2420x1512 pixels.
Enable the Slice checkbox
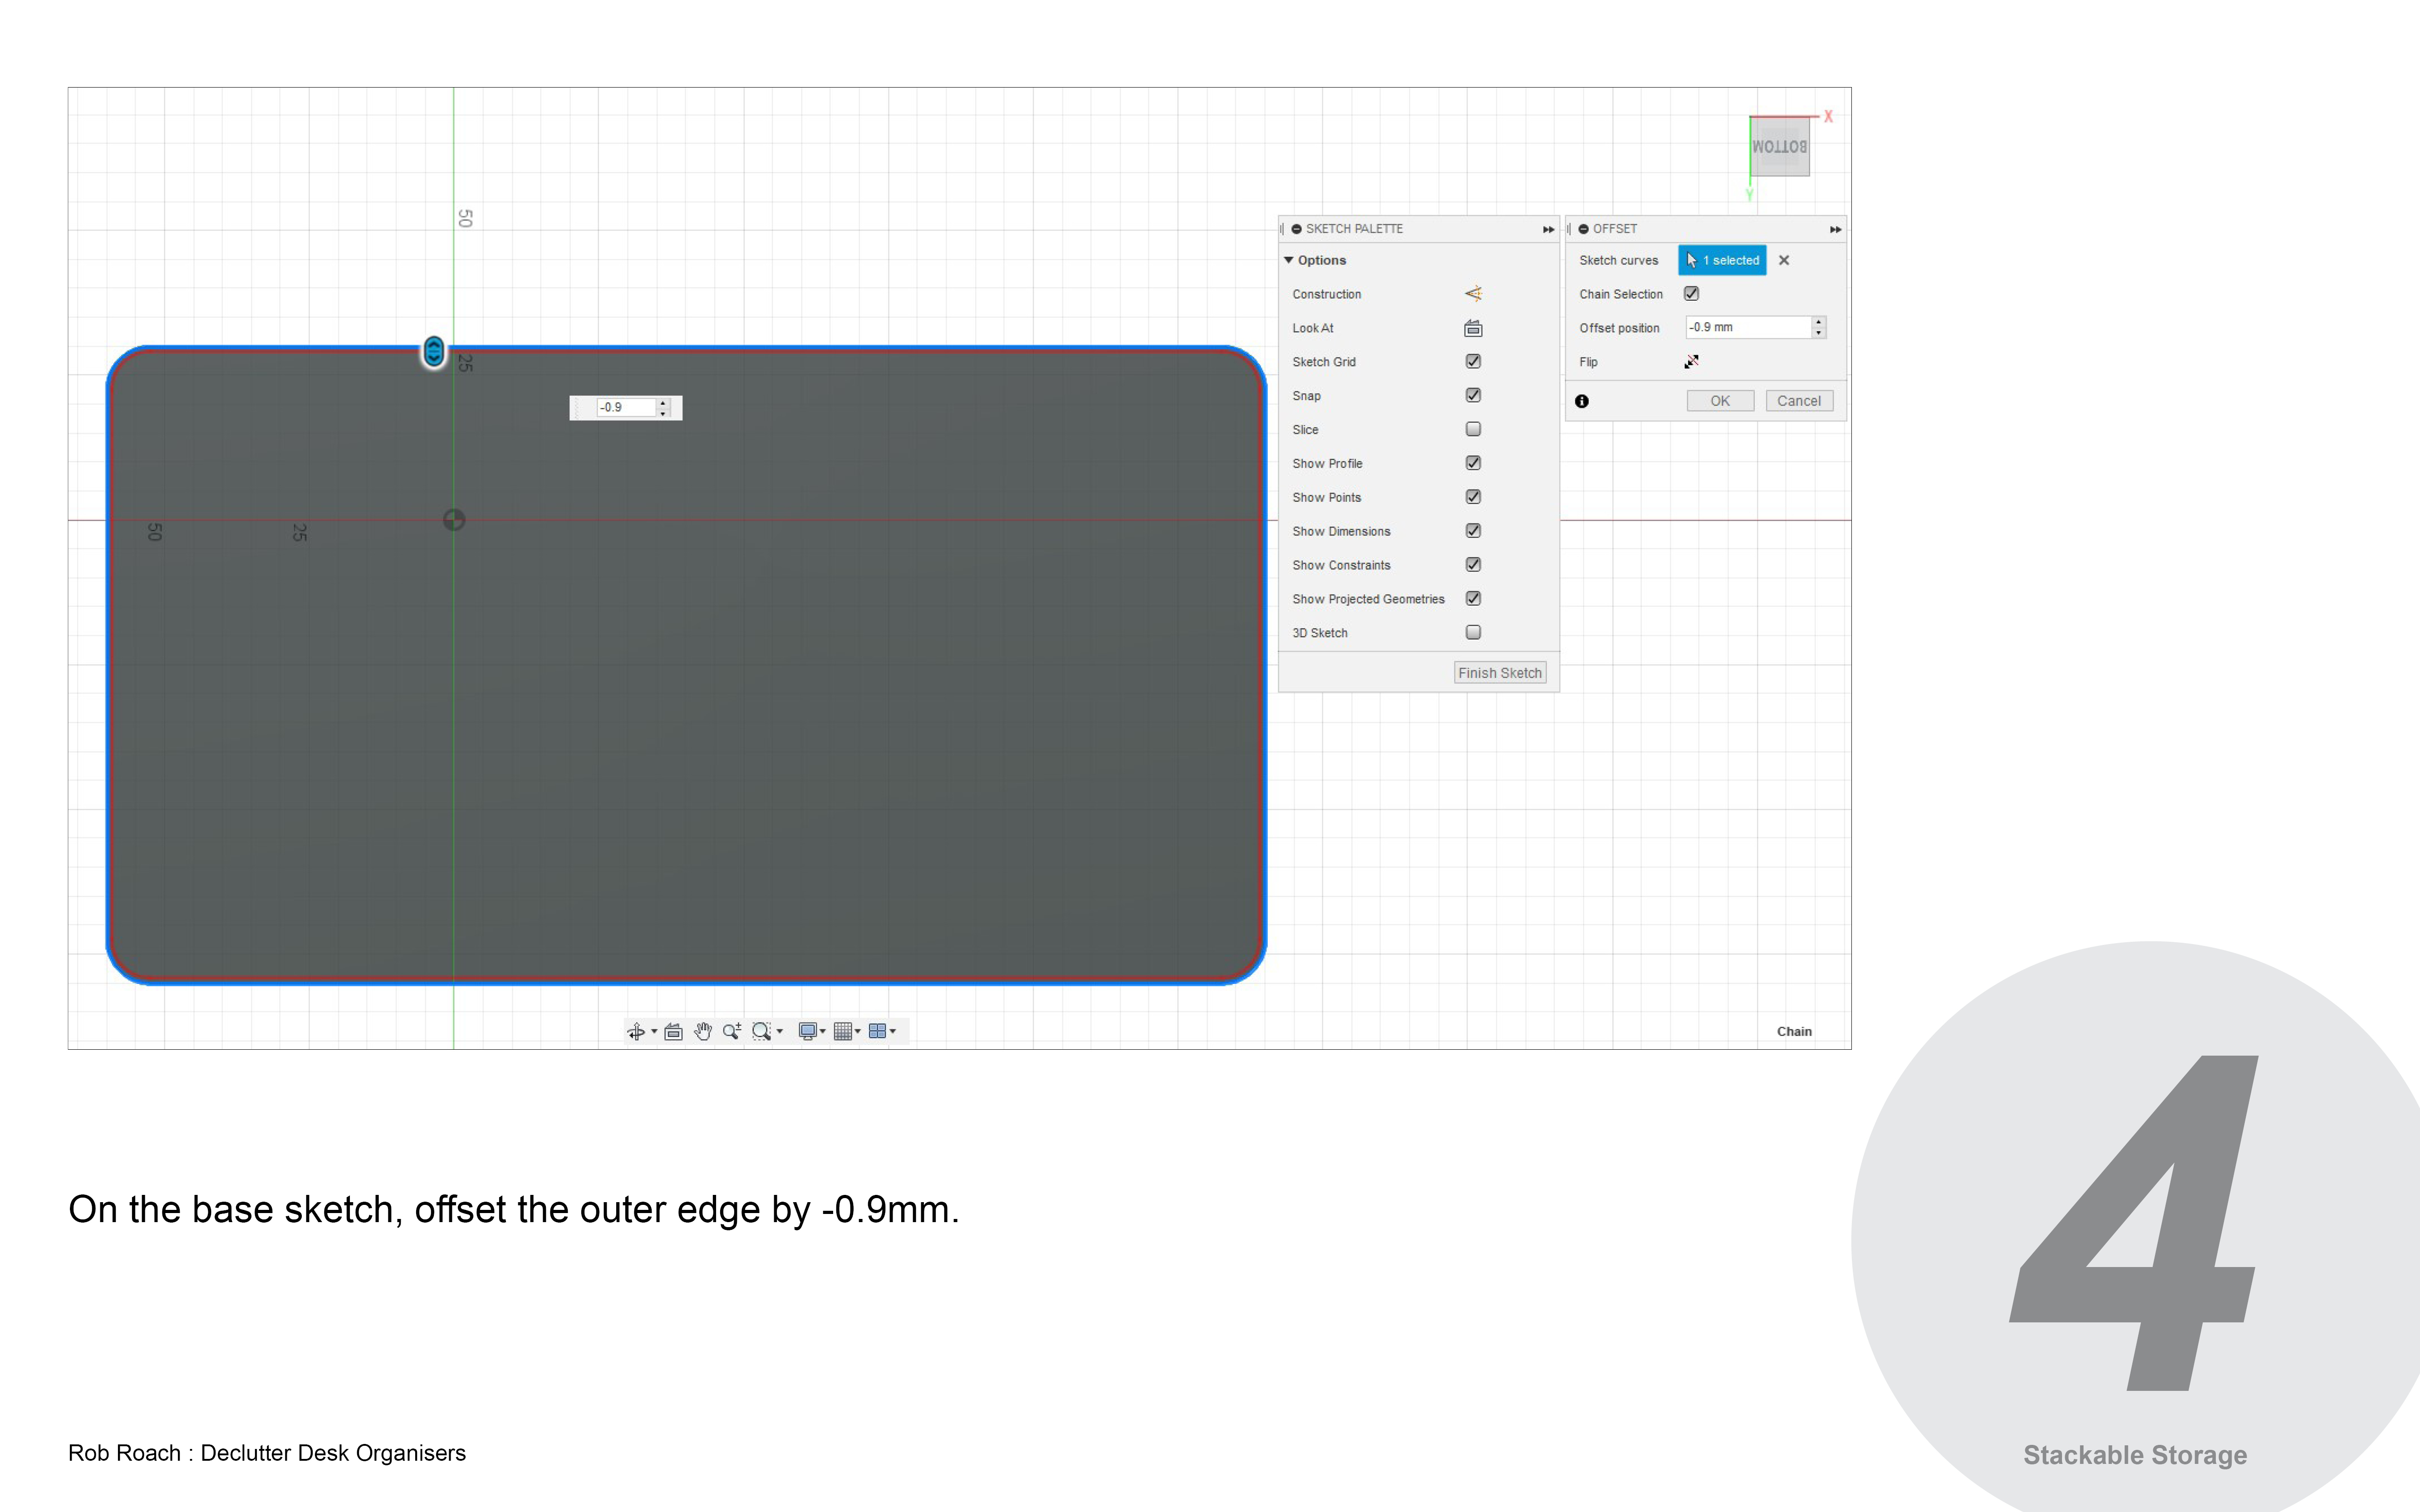pyautogui.click(x=1473, y=429)
